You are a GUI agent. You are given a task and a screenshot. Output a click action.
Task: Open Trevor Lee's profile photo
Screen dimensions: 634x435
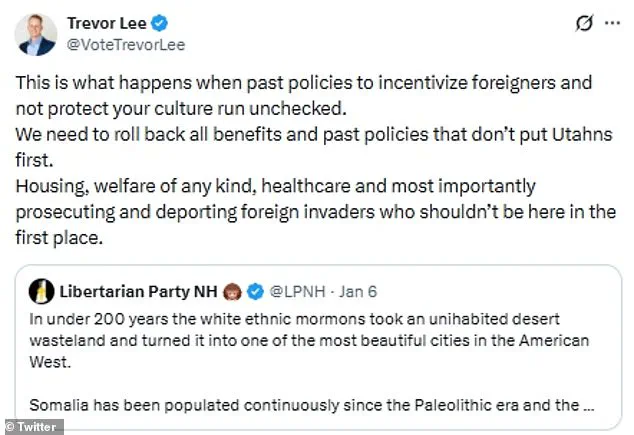tap(35, 33)
